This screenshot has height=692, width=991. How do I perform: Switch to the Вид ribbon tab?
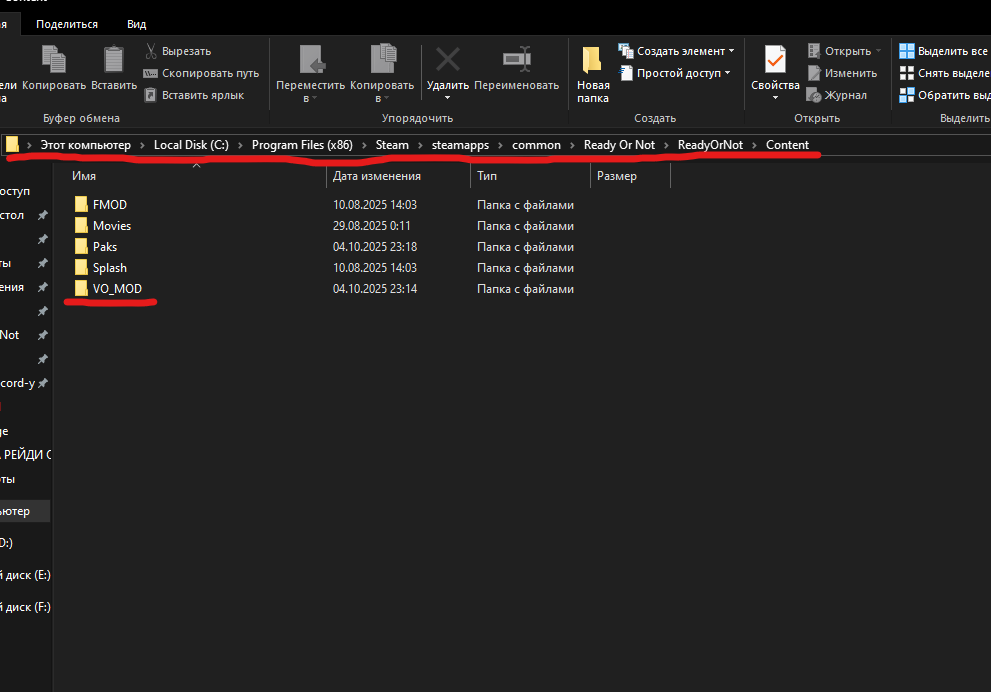(137, 24)
